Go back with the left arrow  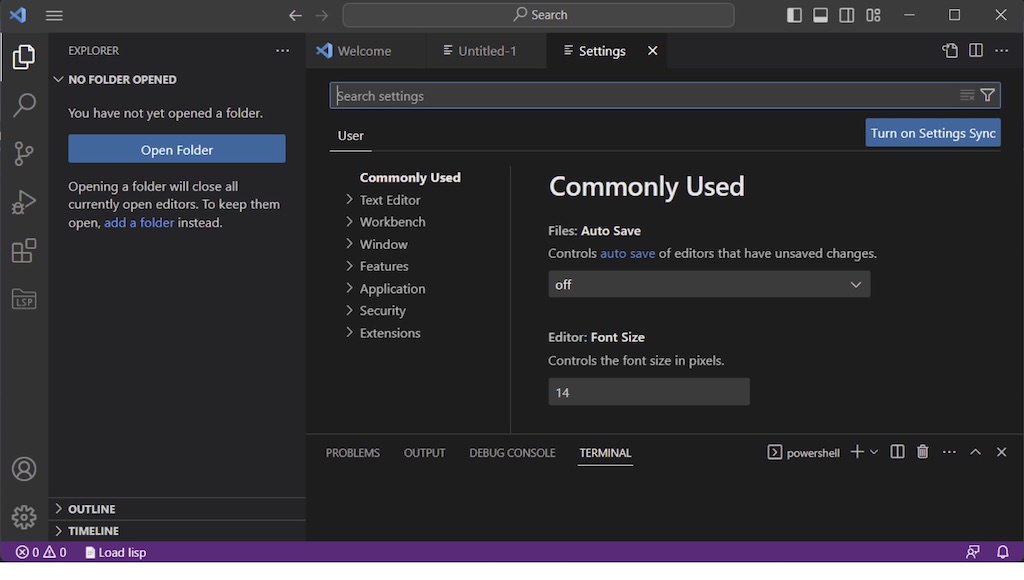295,15
